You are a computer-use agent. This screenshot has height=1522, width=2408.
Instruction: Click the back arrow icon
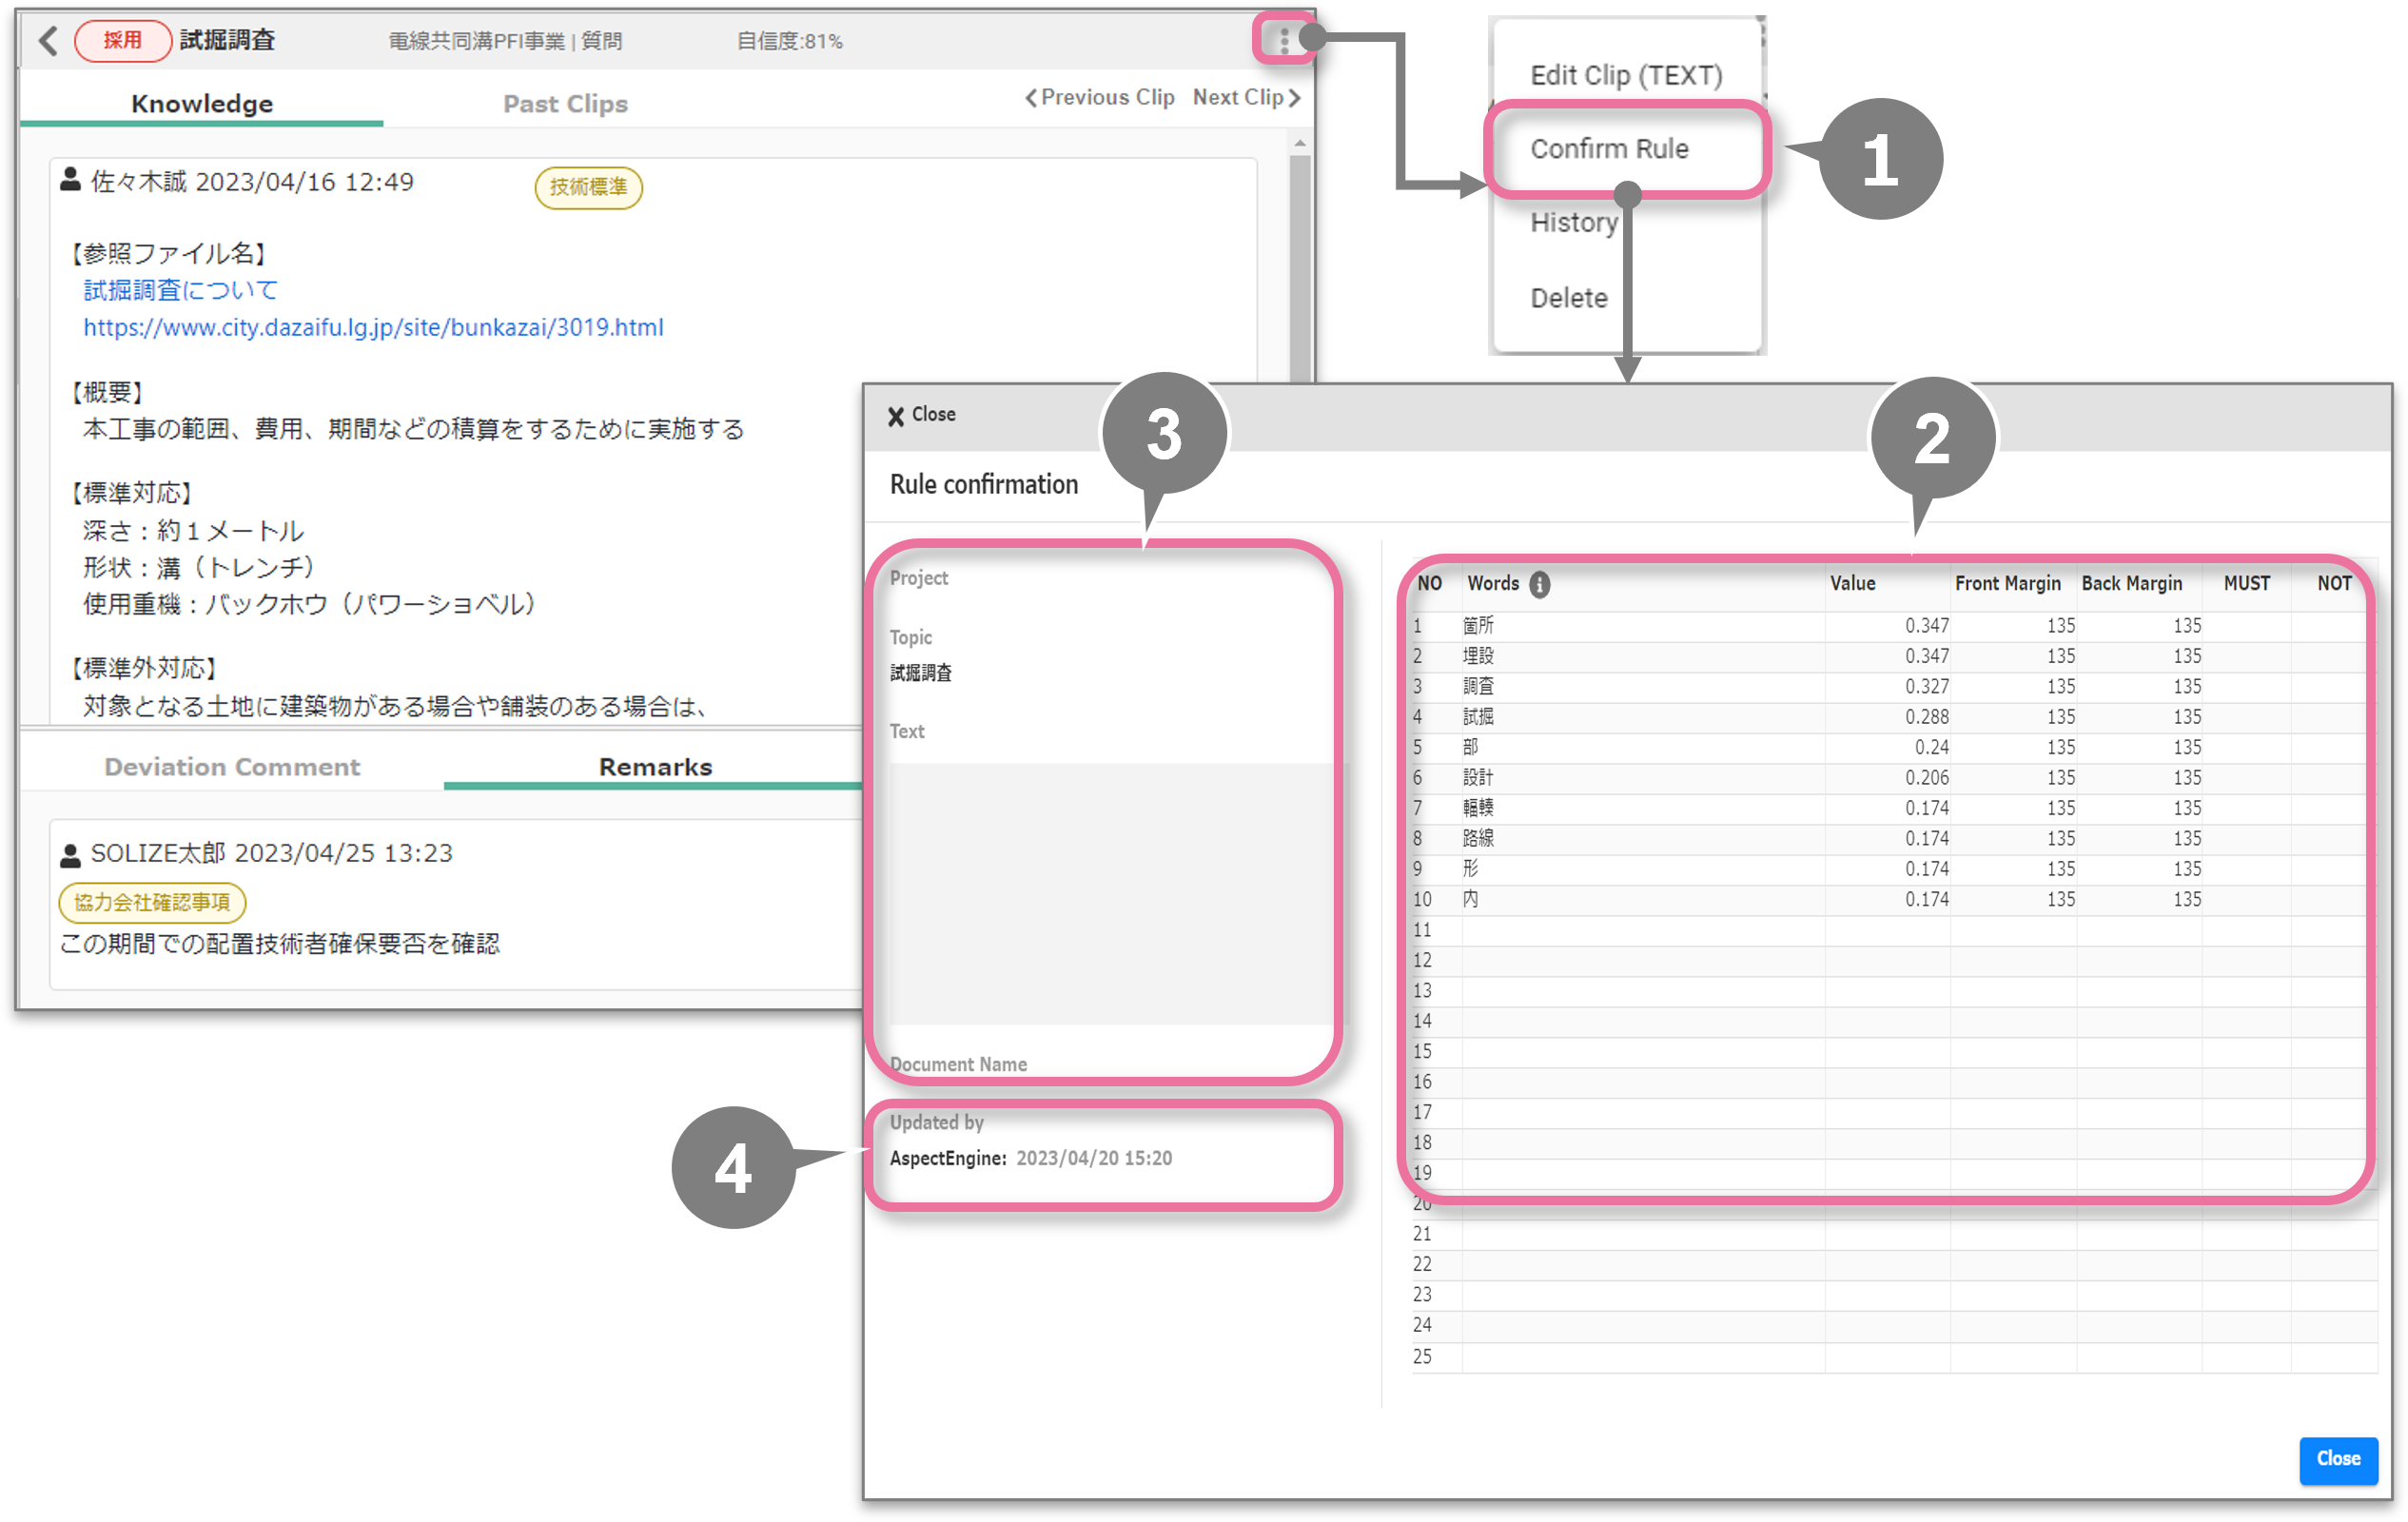47,41
